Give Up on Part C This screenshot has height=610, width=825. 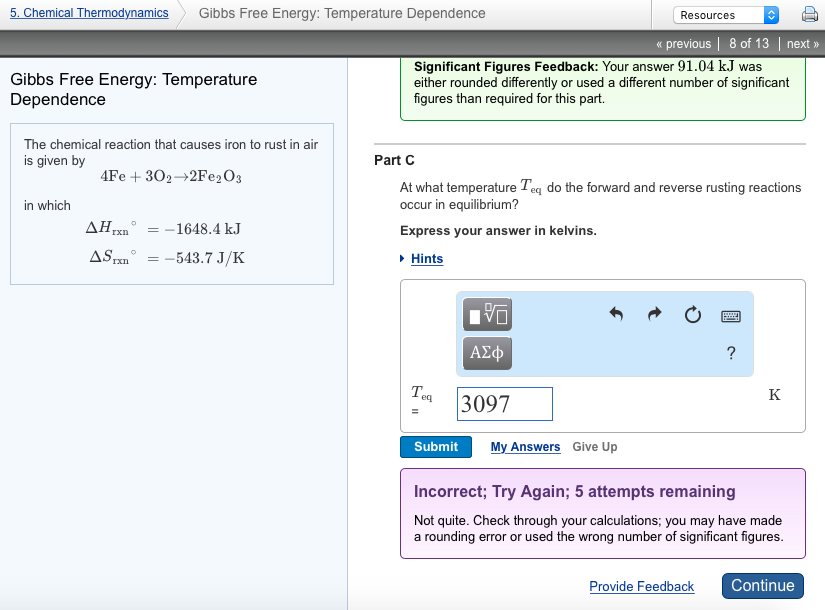pos(594,447)
